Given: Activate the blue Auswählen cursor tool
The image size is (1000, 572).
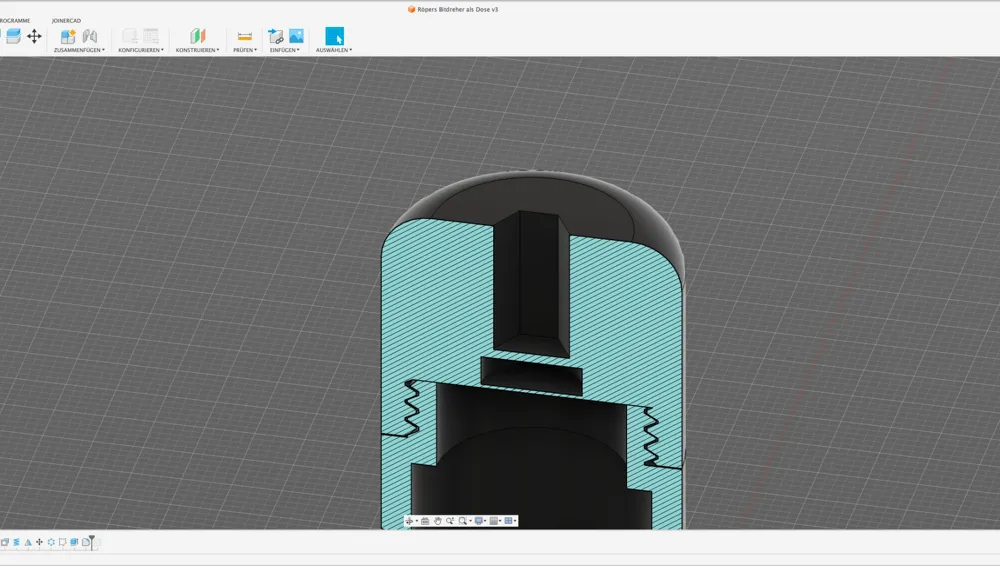Looking at the screenshot, I should tap(334, 36).
